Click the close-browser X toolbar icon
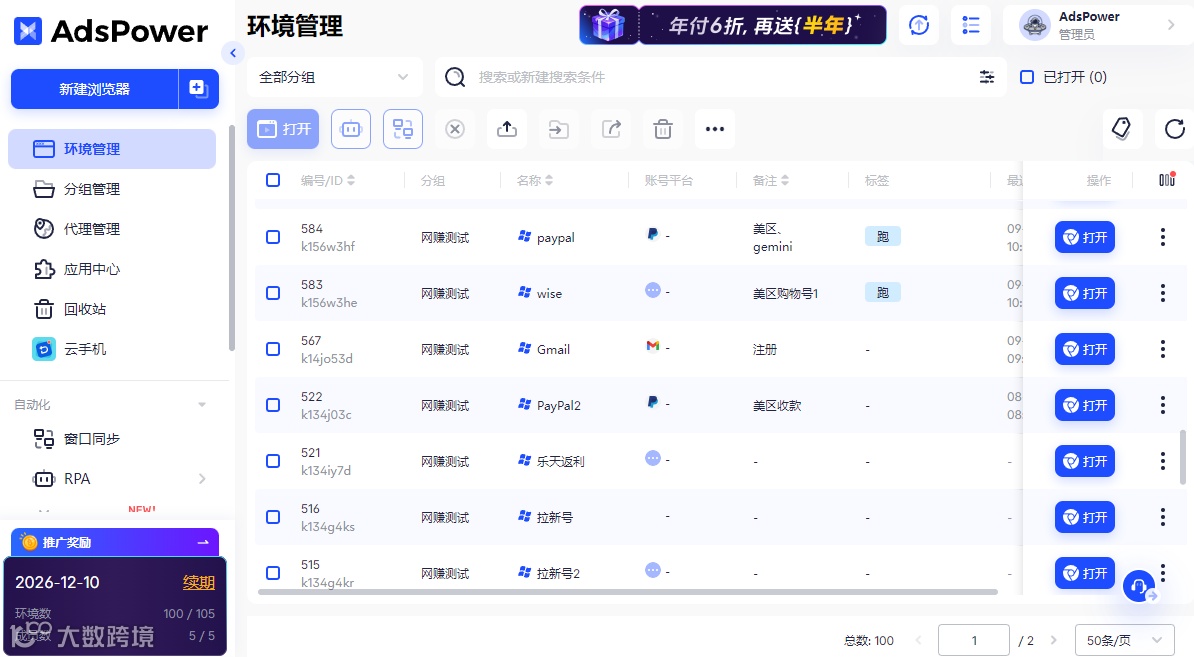1194x657 pixels. (455, 129)
